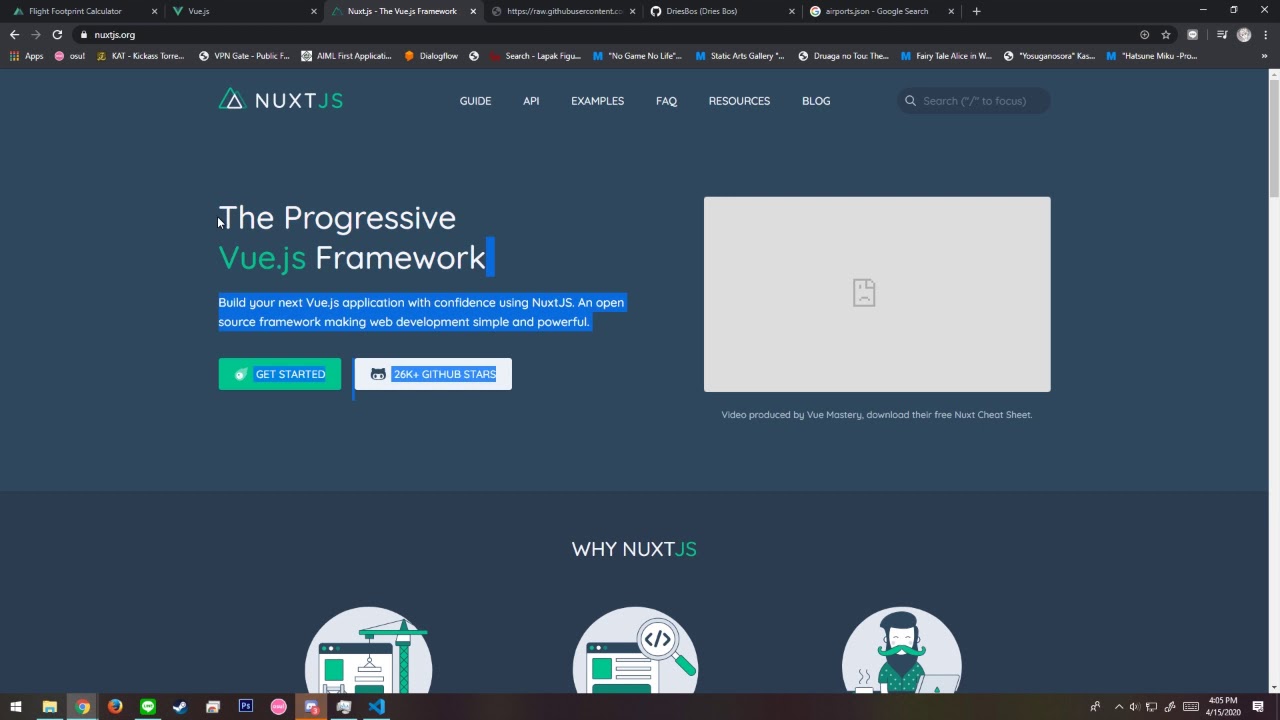The height and width of the screenshot is (720, 1280).
Task: Open network settings from system tray
Action: click(x=1152, y=707)
